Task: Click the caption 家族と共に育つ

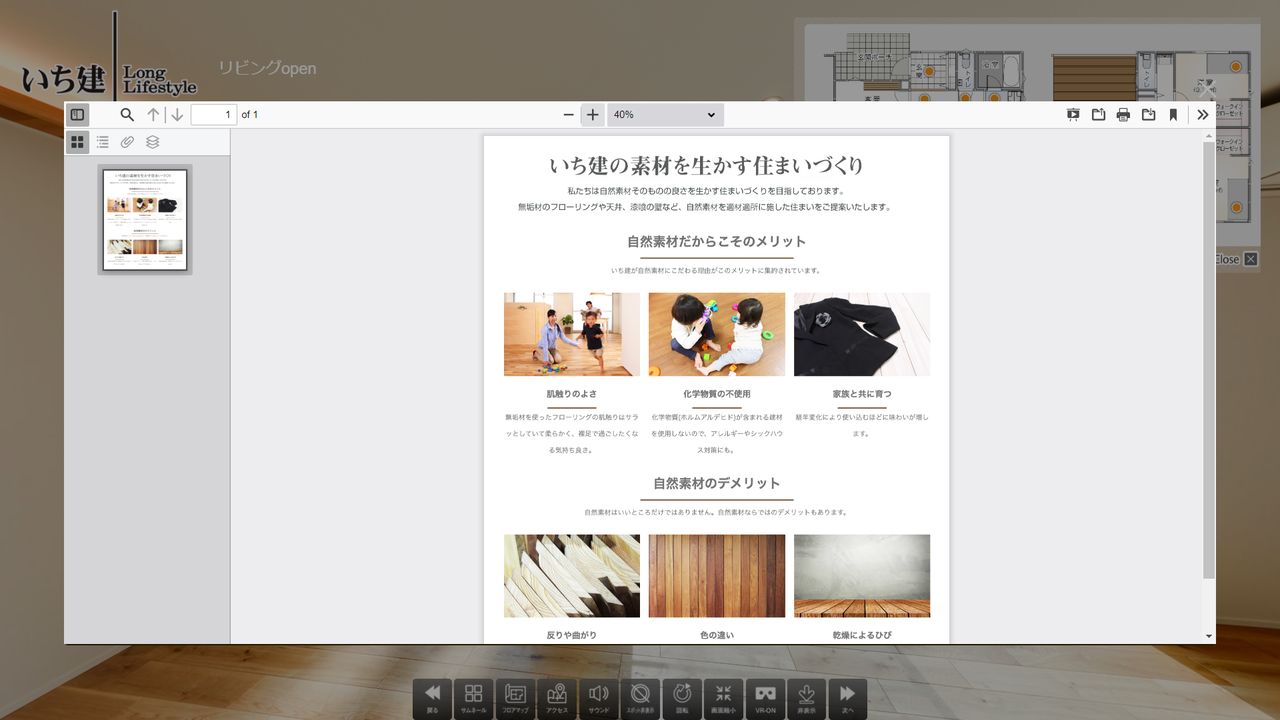Action: pyautogui.click(x=862, y=394)
